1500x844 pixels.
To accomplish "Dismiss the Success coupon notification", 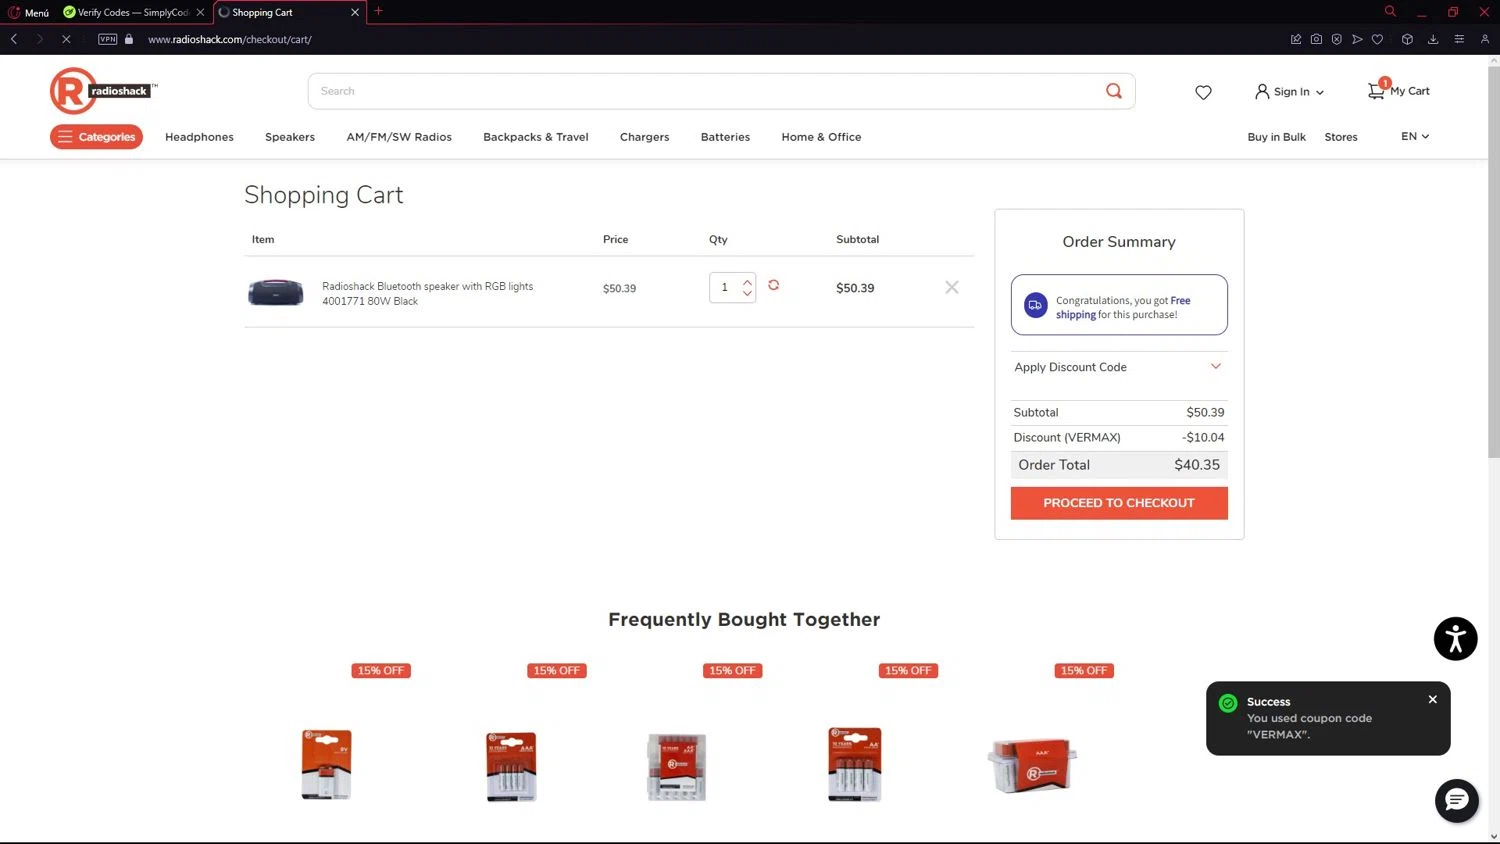I will tap(1432, 699).
